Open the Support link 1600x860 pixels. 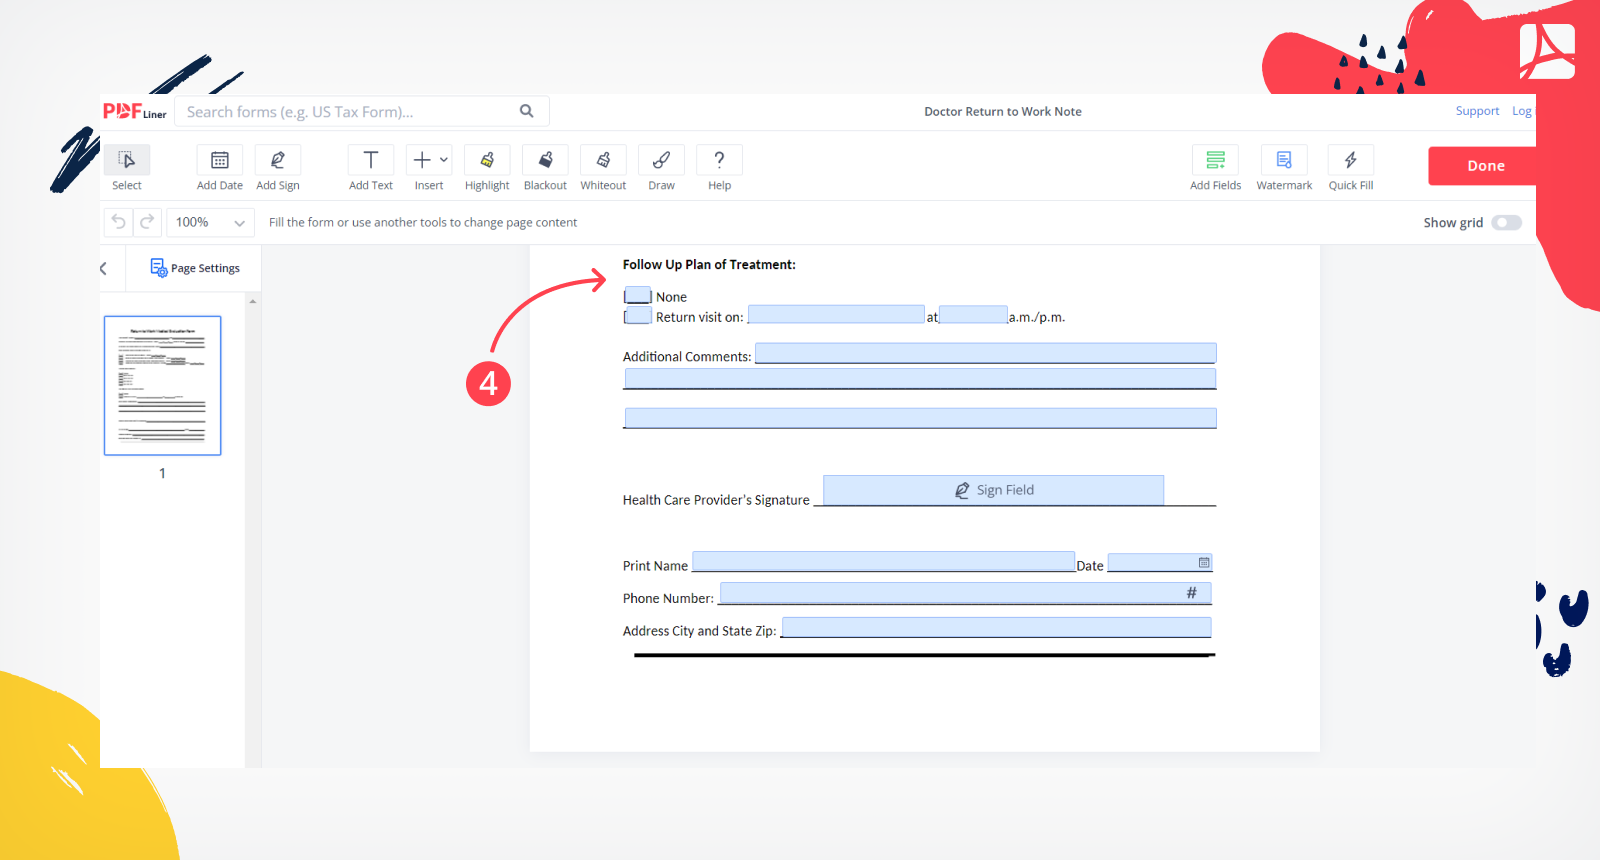tap(1477, 111)
